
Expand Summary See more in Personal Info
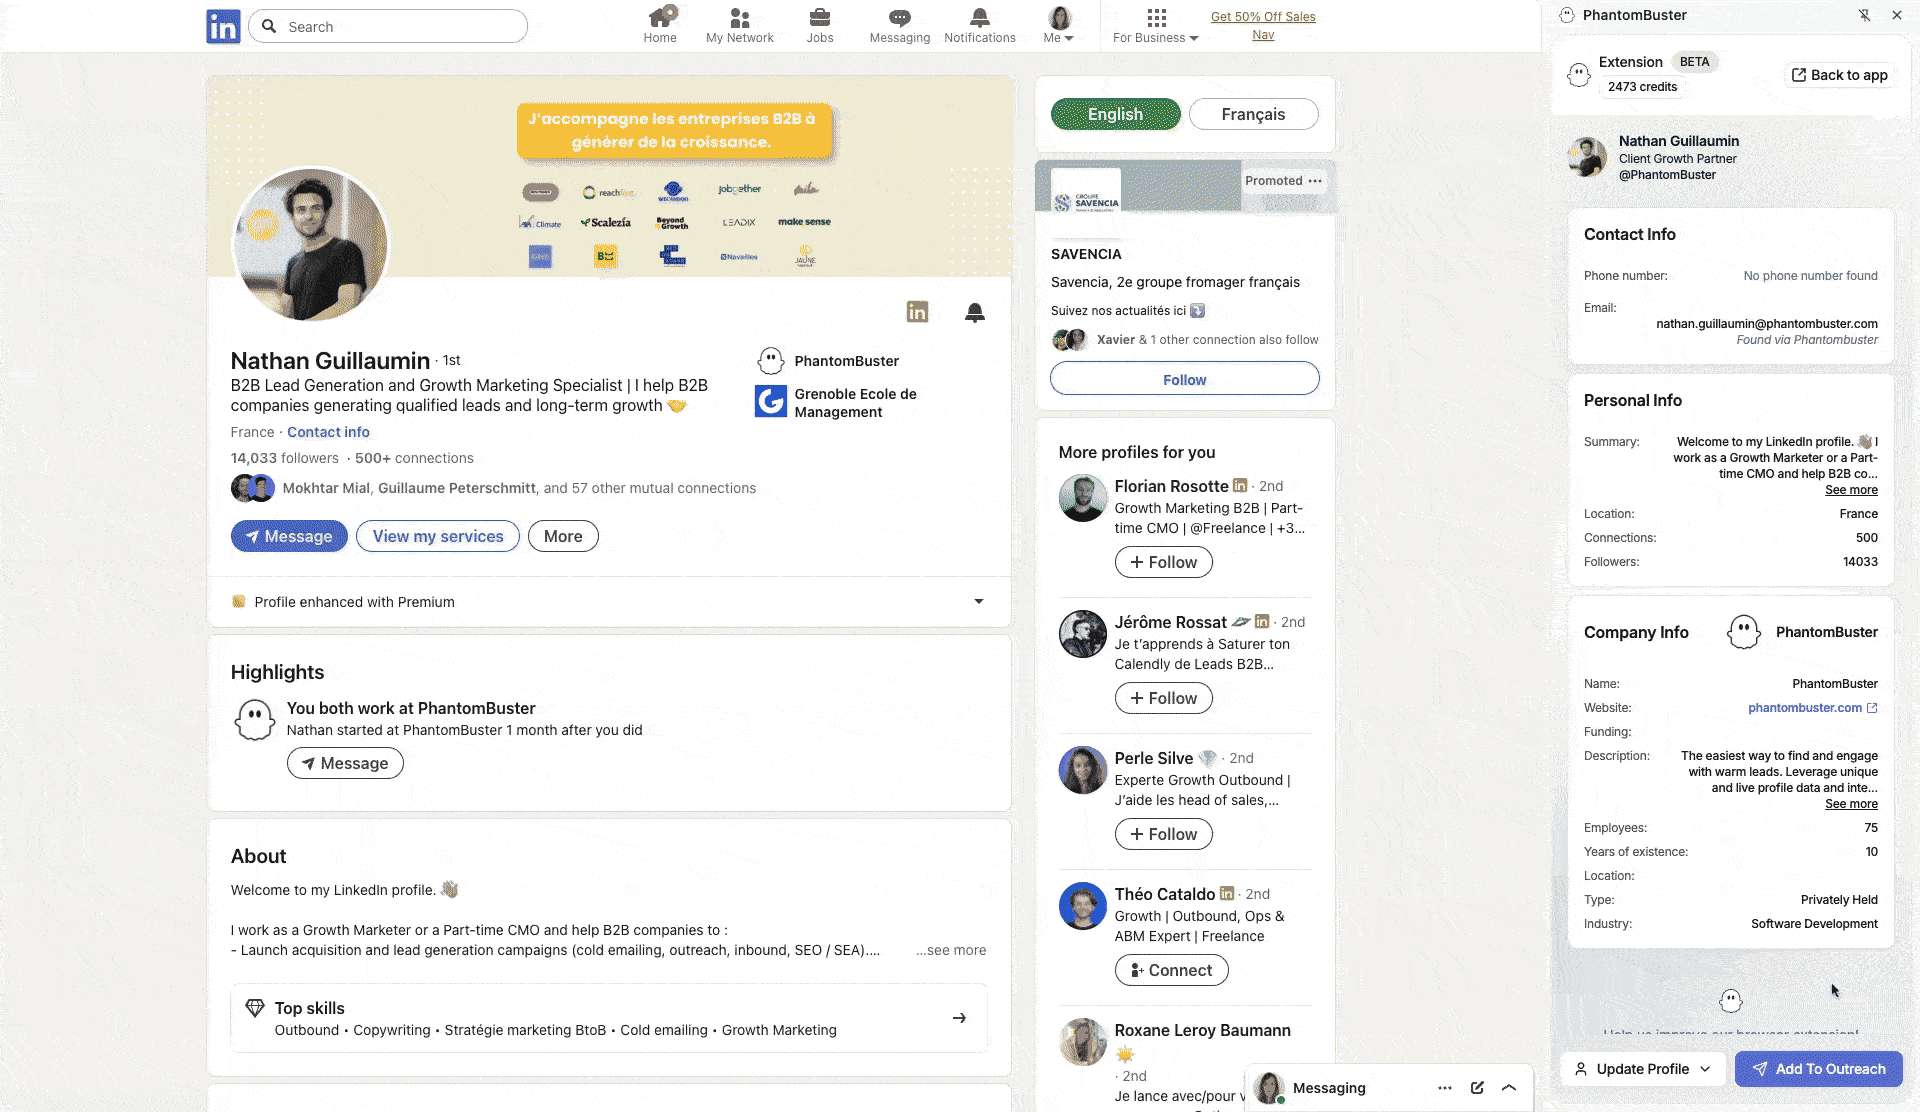point(1851,490)
